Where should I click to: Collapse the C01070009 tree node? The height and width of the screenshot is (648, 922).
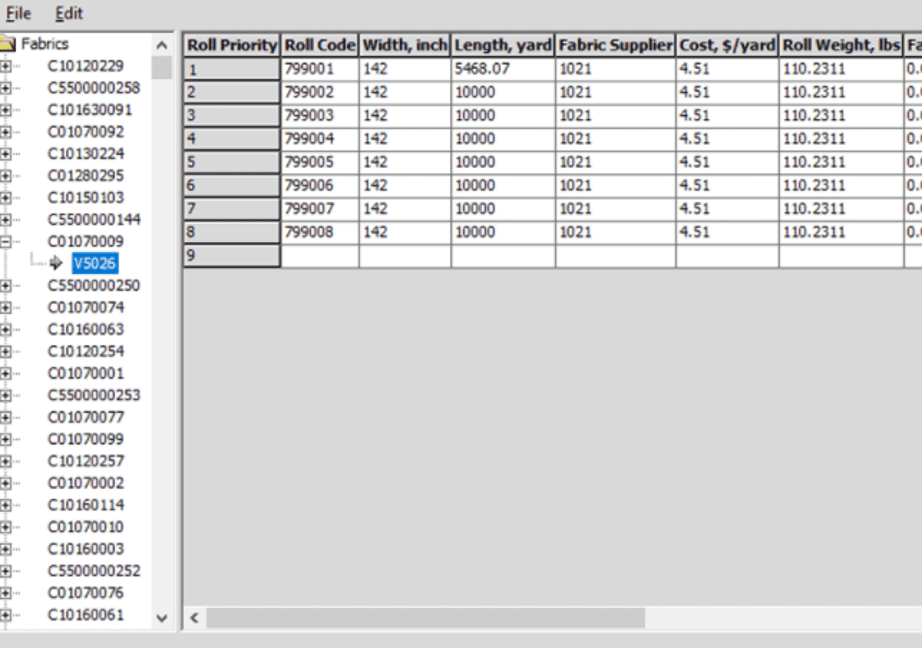pyautogui.click(x=6, y=242)
